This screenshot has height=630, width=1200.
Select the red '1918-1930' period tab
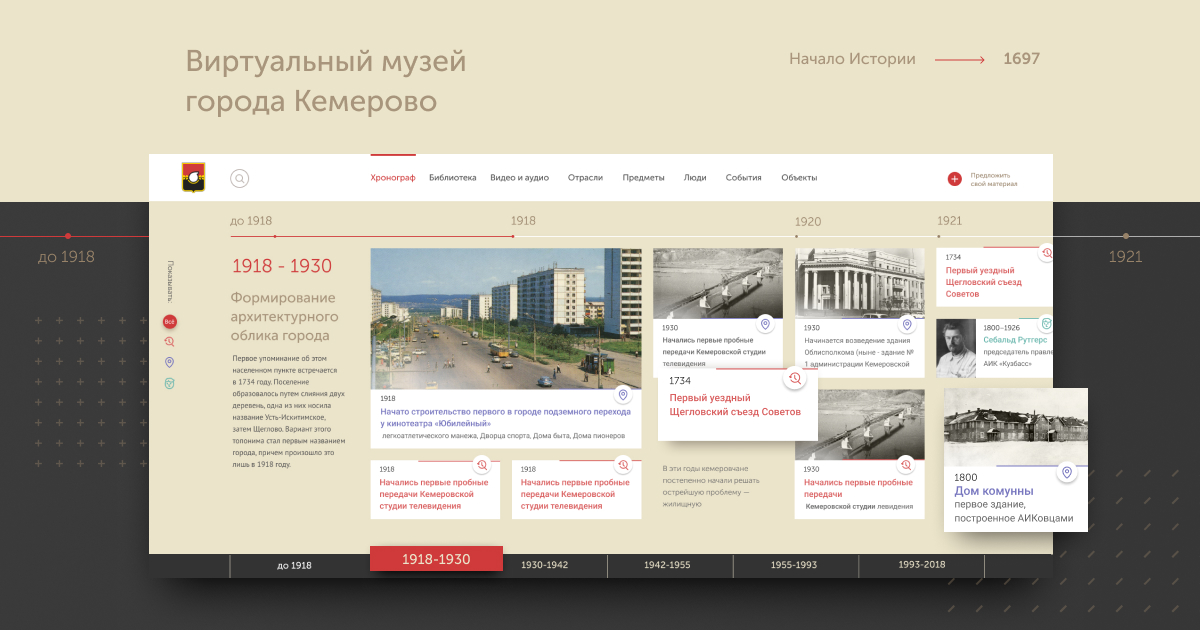point(436,559)
